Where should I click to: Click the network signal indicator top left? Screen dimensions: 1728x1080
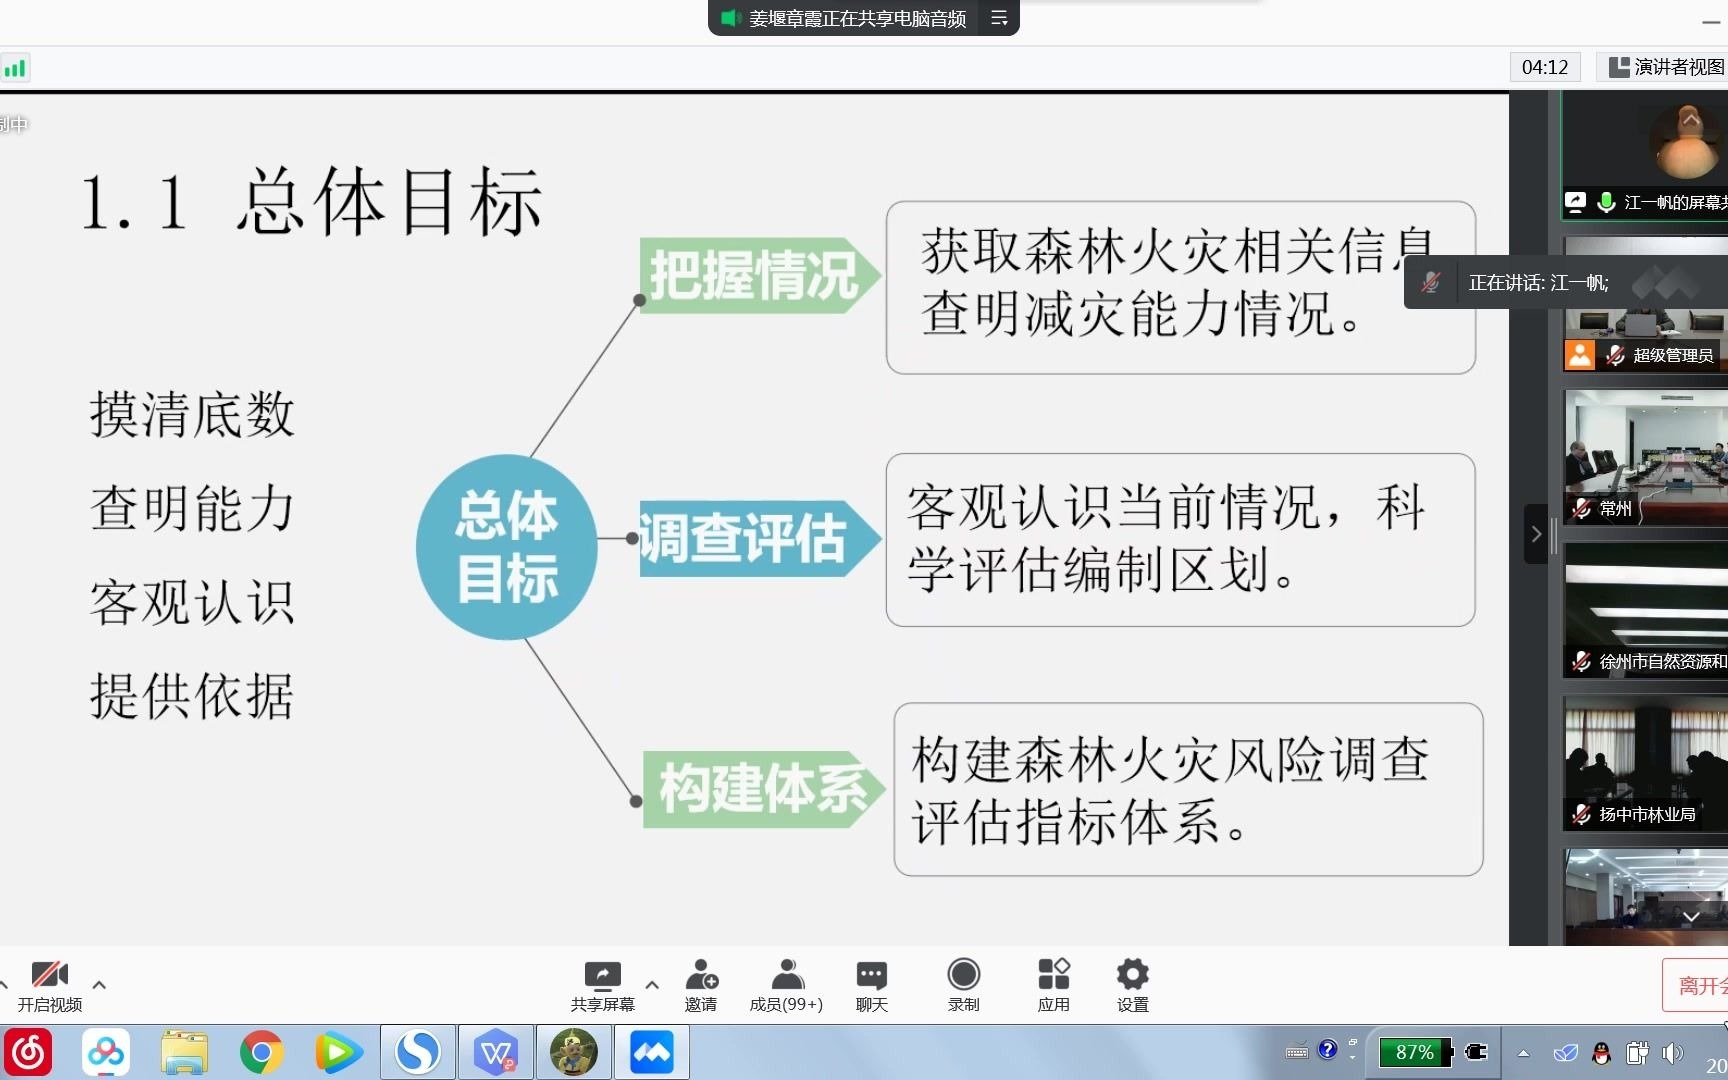tap(15, 67)
